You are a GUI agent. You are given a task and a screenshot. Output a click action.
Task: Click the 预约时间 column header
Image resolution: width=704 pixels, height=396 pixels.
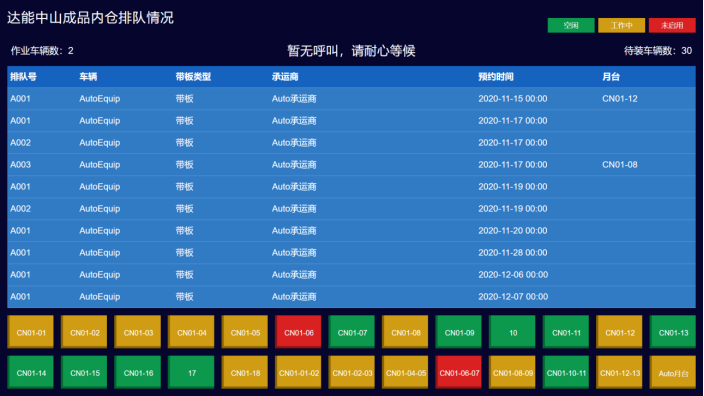click(x=496, y=77)
